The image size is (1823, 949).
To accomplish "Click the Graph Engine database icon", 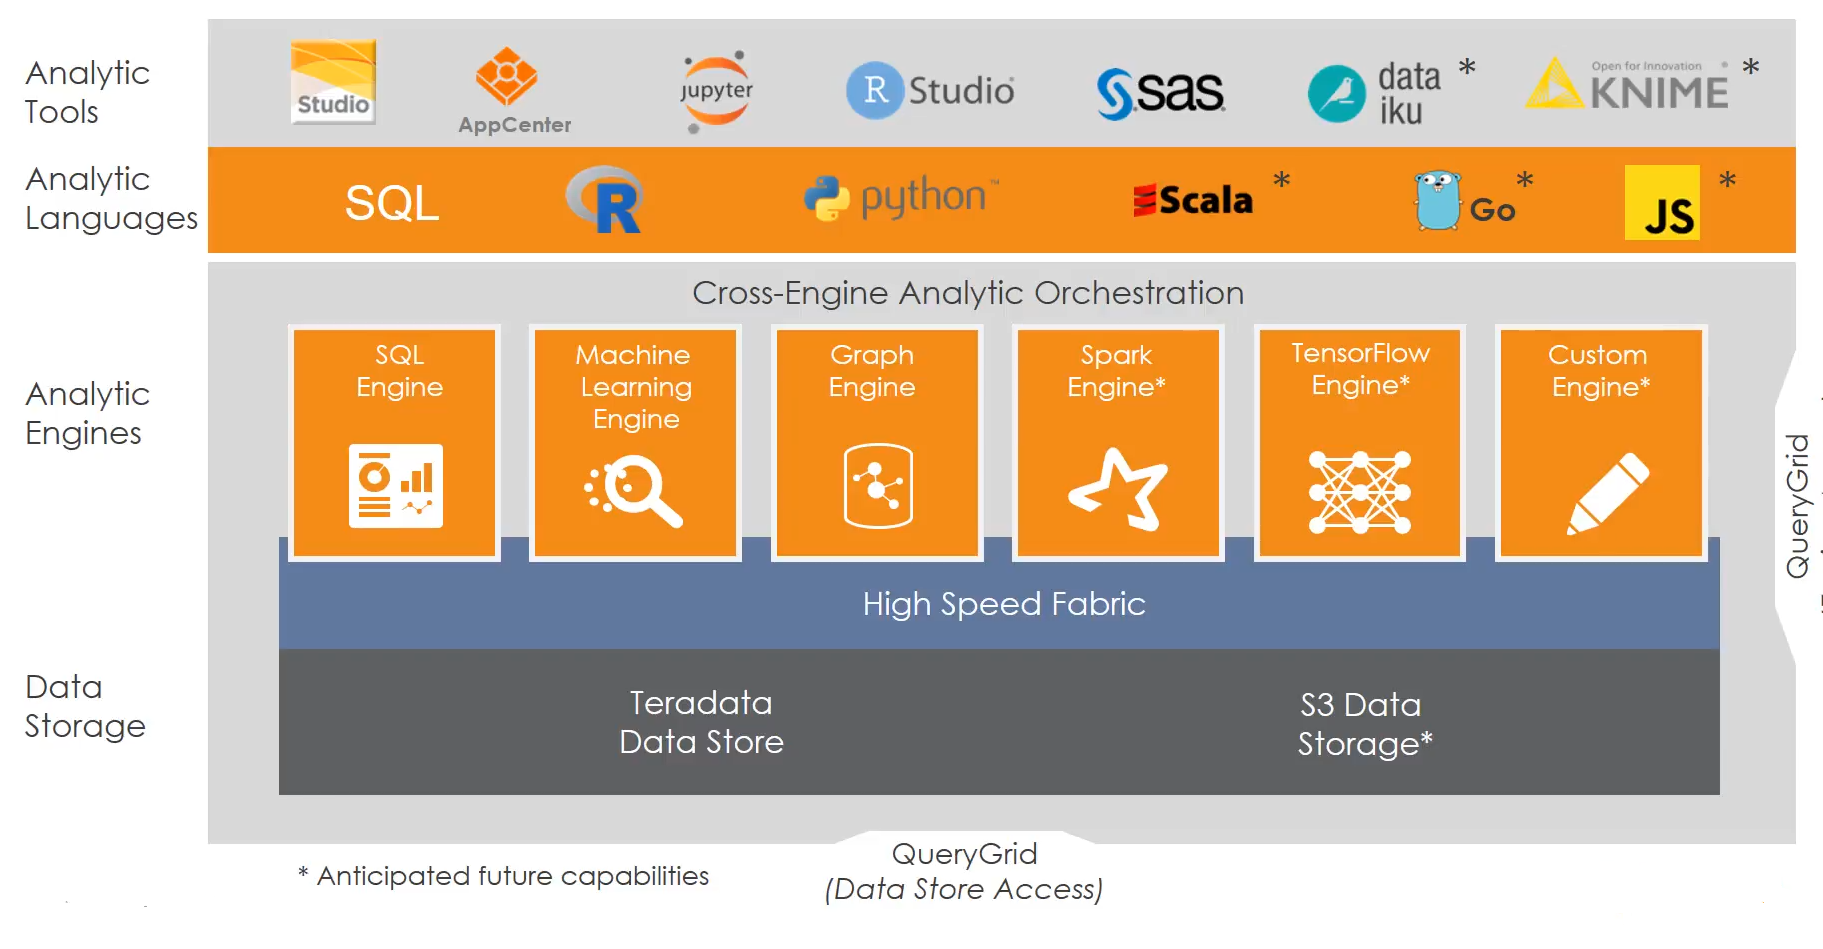I will (878, 486).
